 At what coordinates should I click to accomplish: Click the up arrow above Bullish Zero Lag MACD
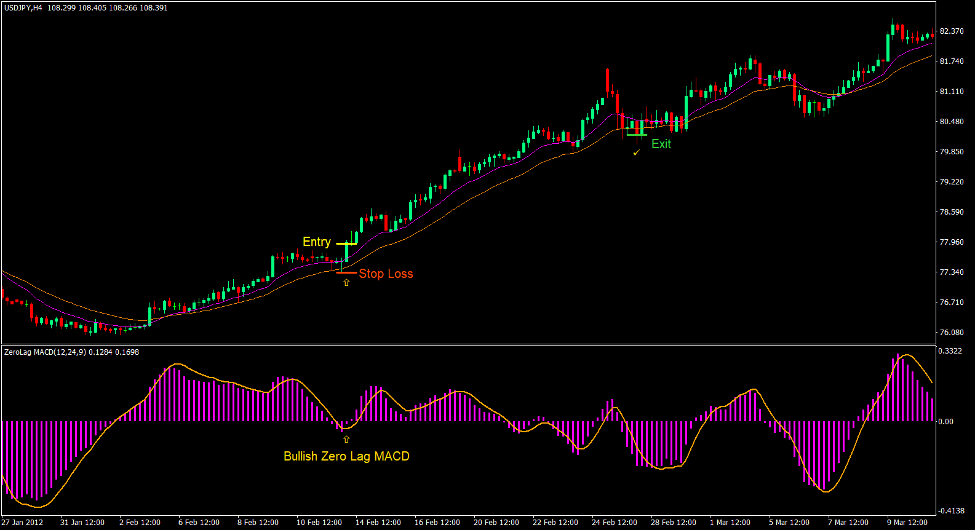click(x=346, y=438)
